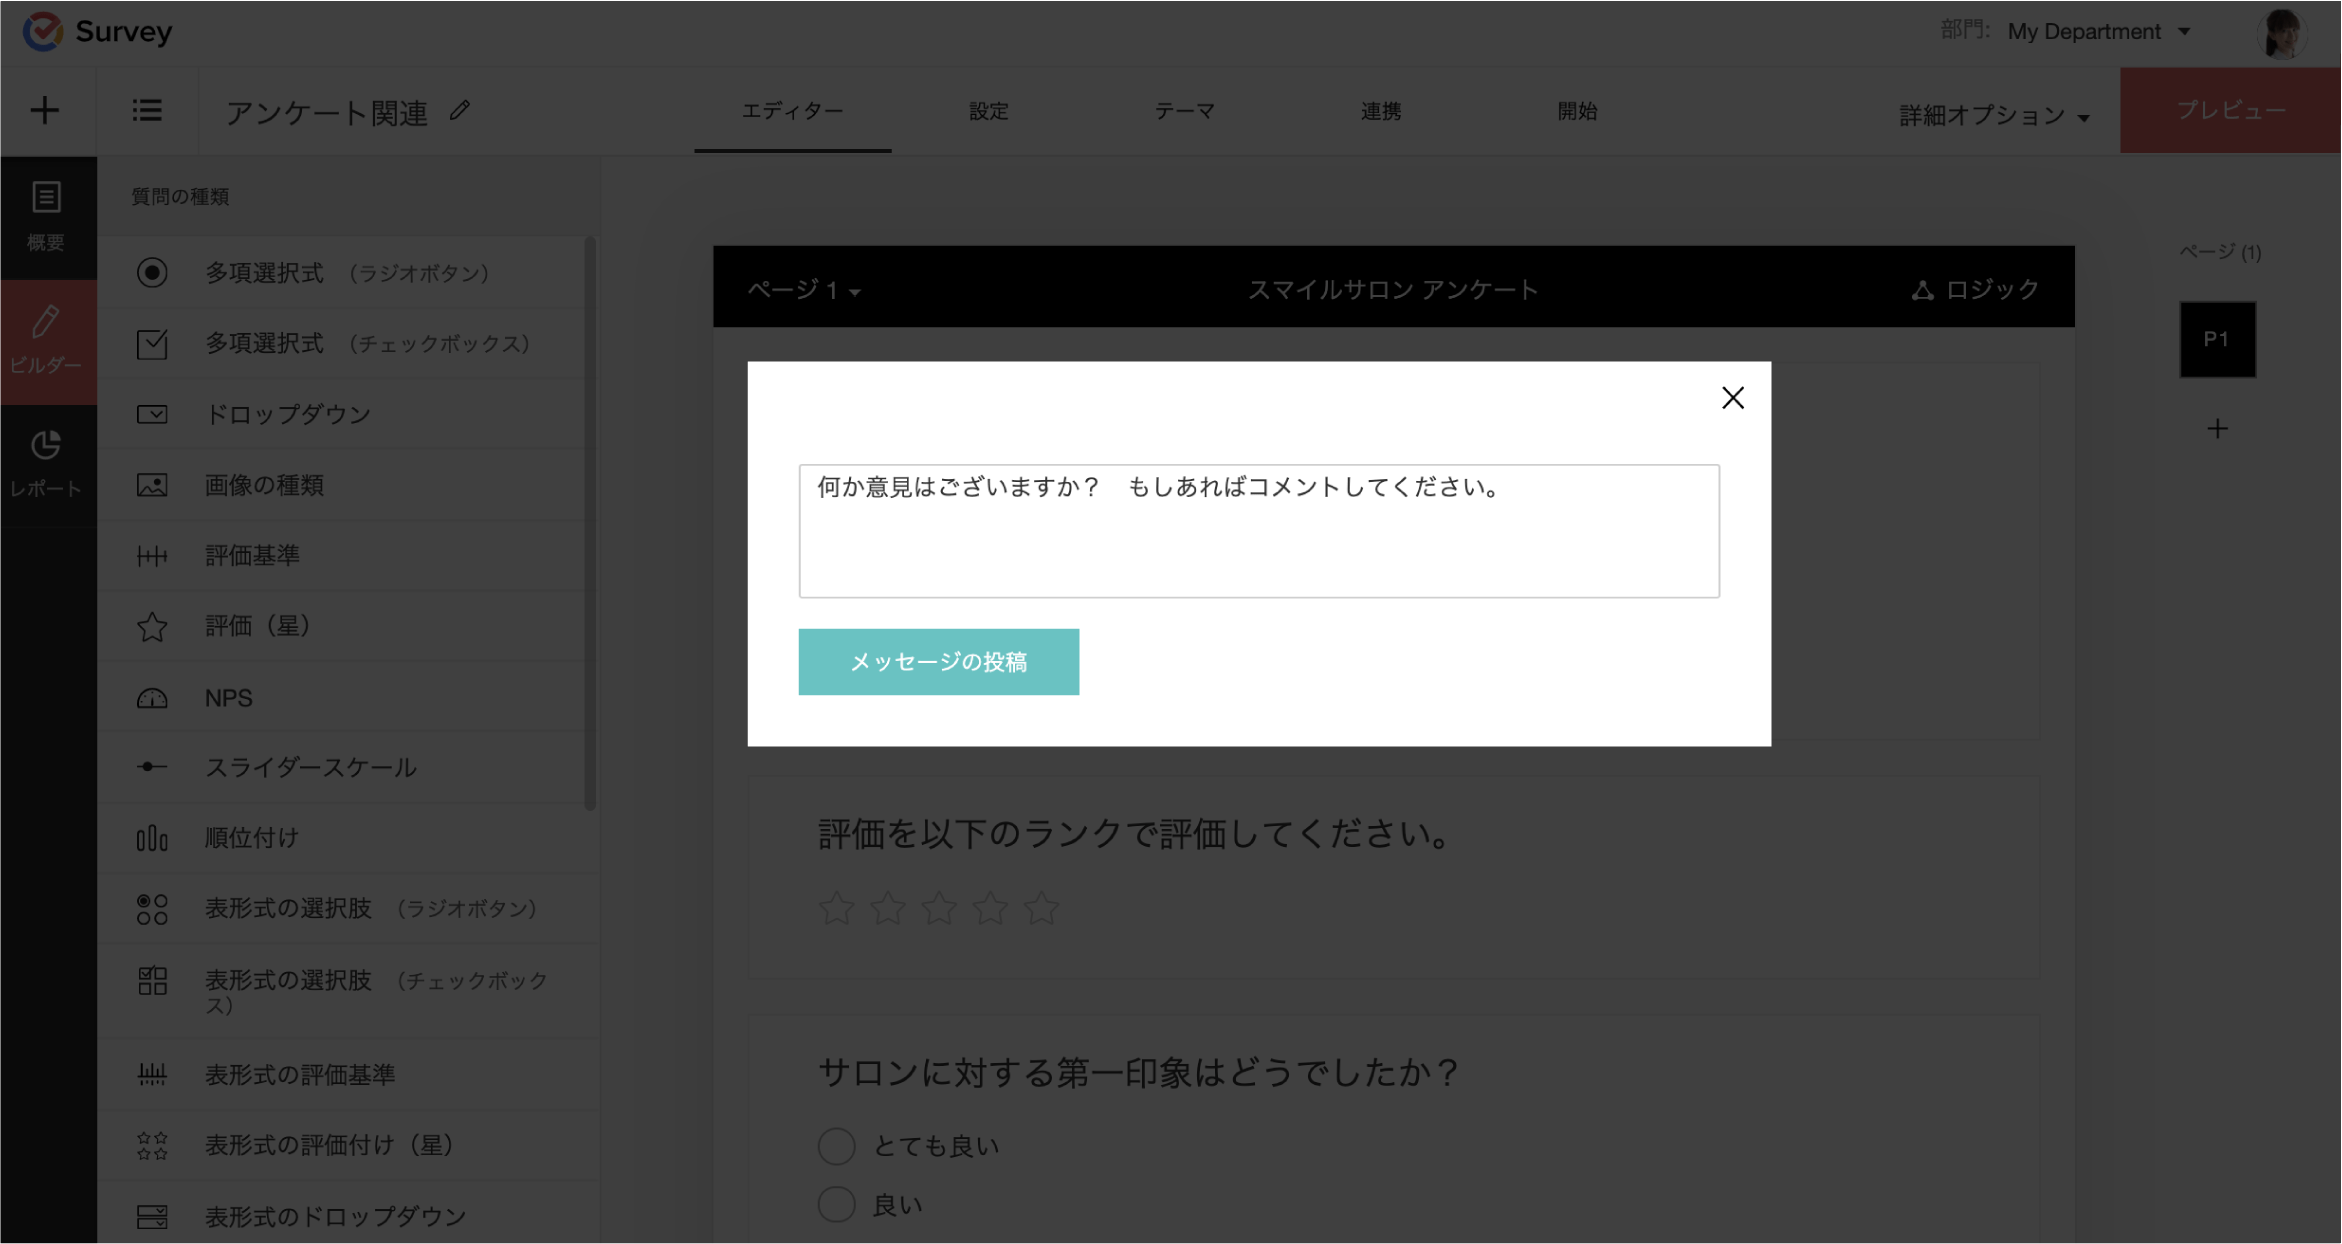Viewport: 2342px width, 1244px height.
Task: Select the 評価（星） question type
Action: click(258, 626)
